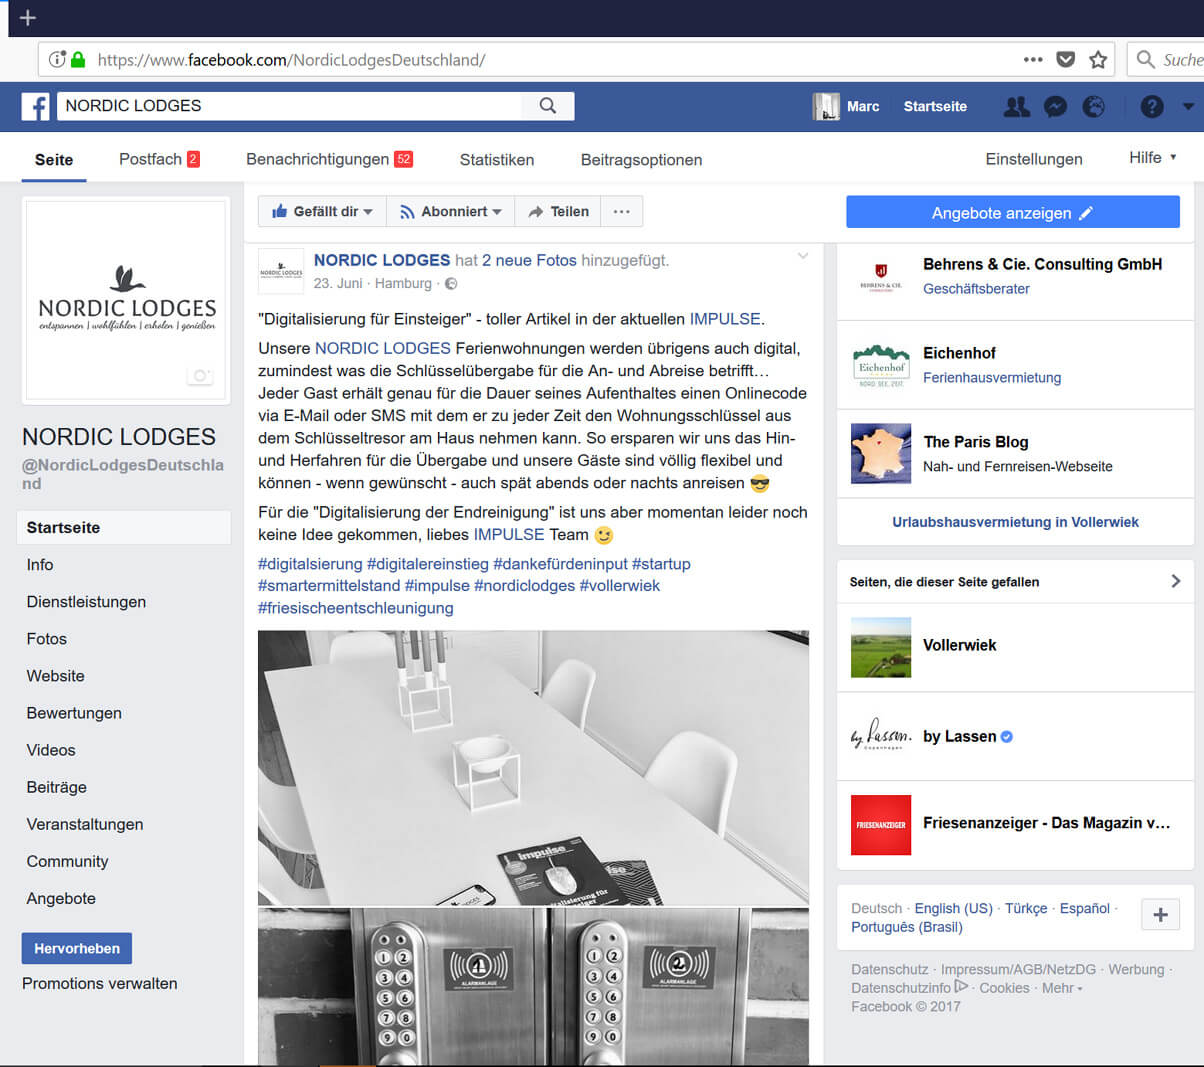1204x1067 pixels.
Task: Open the Urlaubshausvermietung in Vollerwiek link
Action: (x=1015, y=522)
